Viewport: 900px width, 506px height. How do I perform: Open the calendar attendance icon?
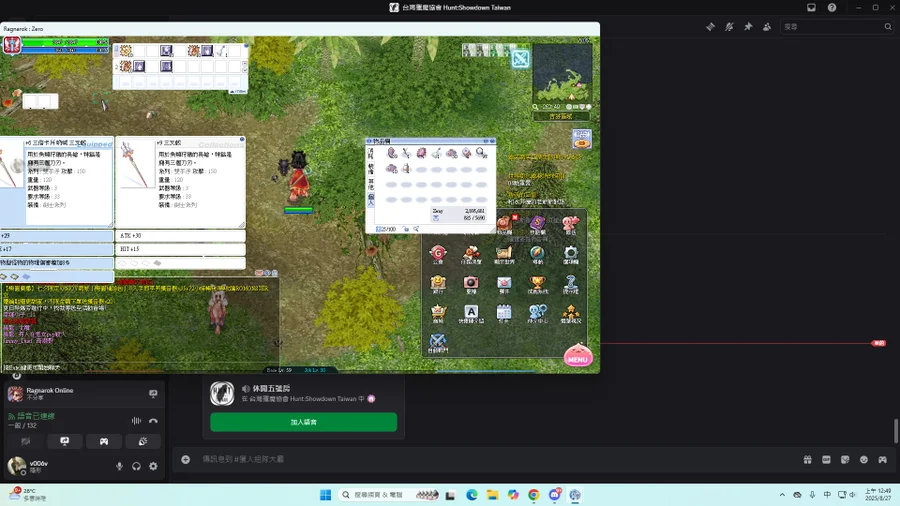(504, 312)
